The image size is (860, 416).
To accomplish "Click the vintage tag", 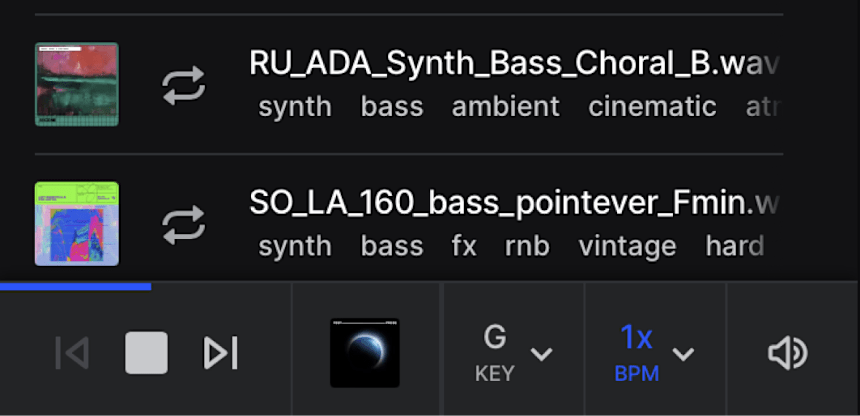I will [627, 246].
